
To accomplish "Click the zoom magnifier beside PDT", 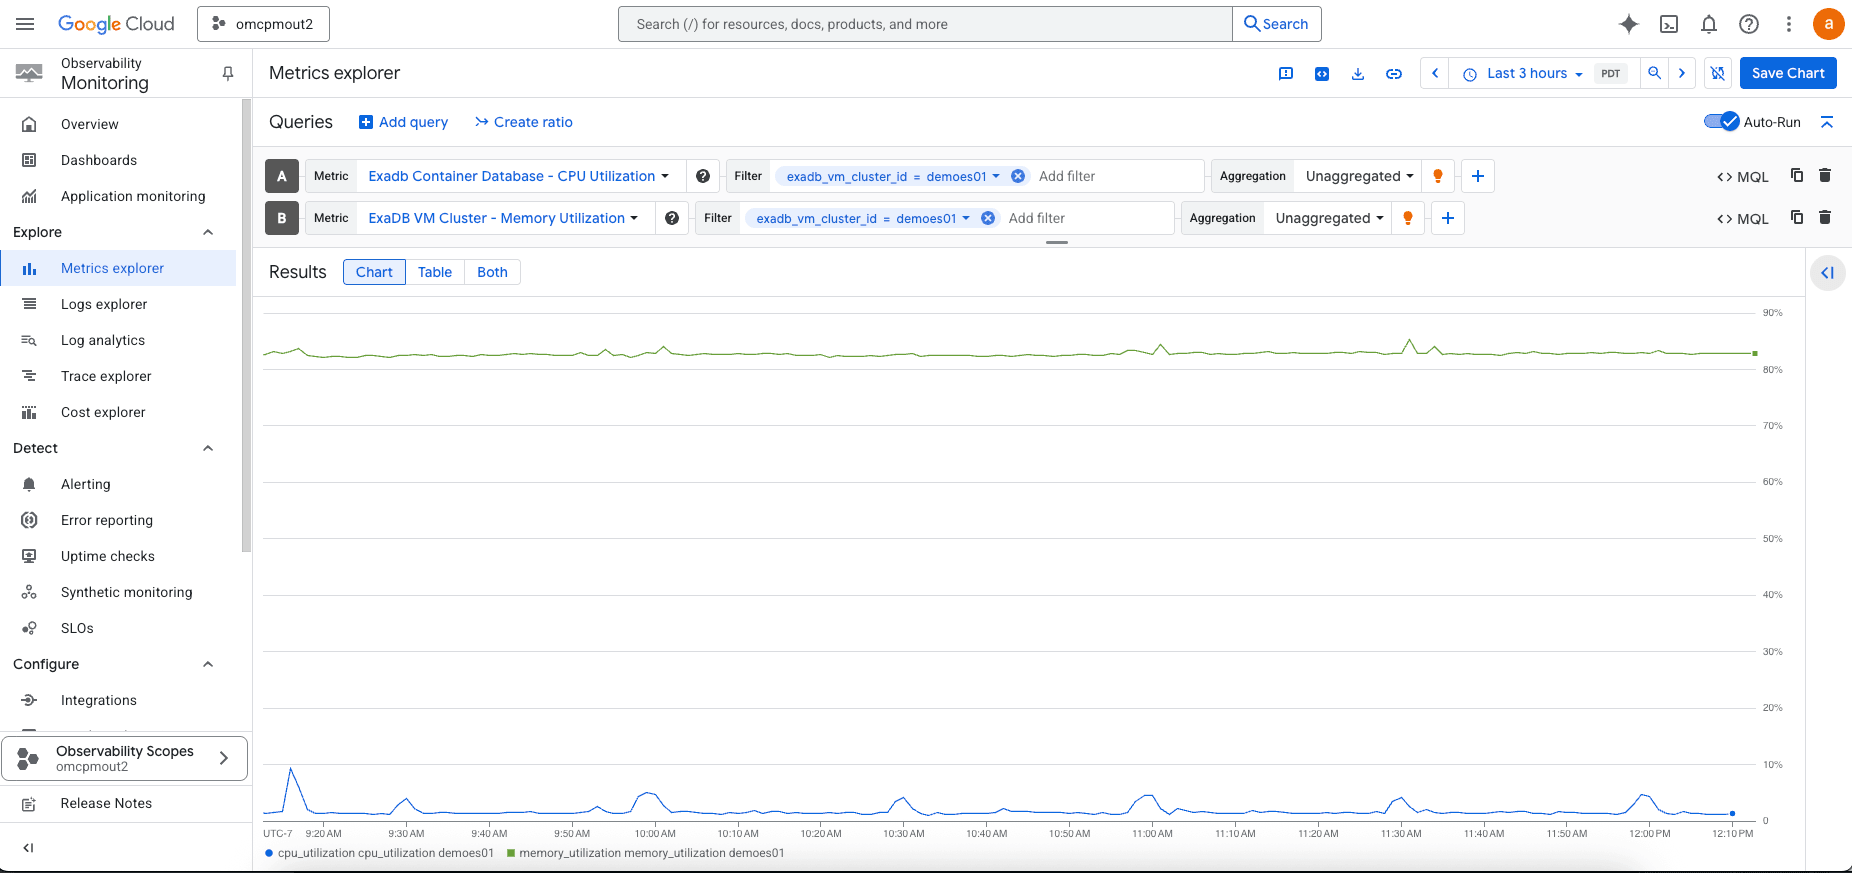I will point(1655,73).
